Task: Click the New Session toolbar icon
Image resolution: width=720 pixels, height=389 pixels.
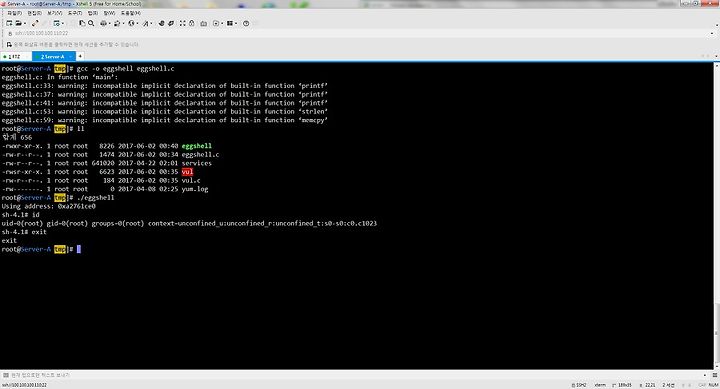Action: 9,23
